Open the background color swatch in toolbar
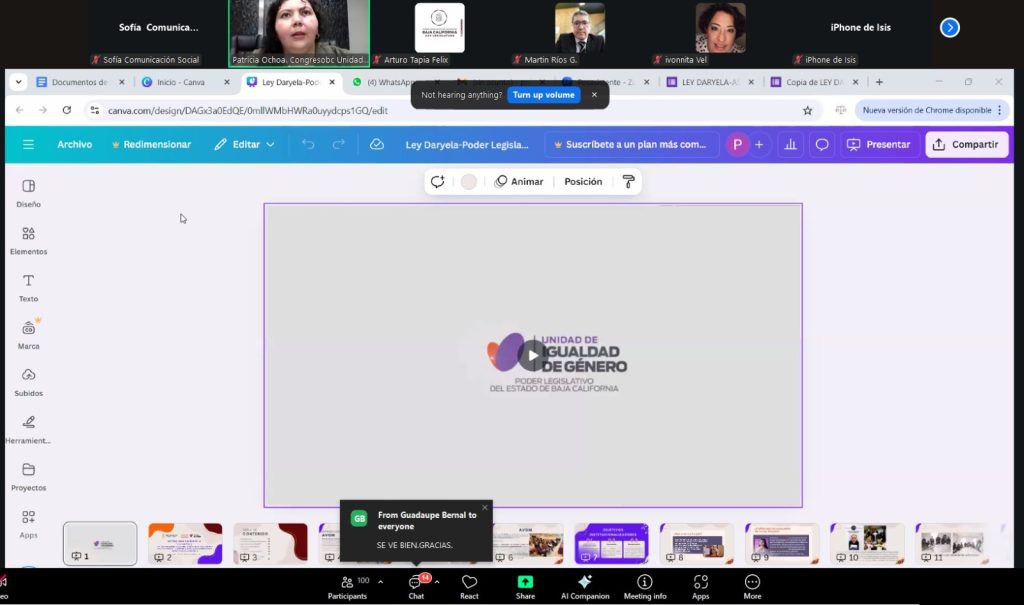The image size is (1024, 605). tap(469, 181)
